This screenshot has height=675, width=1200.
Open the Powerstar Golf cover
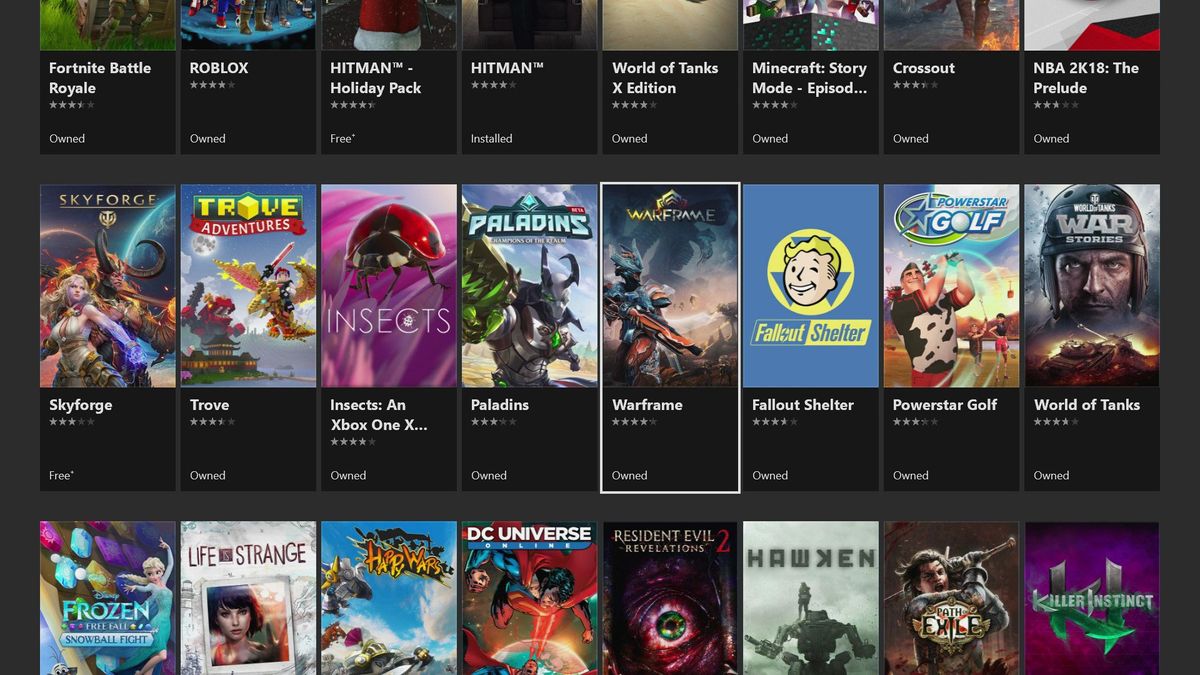coord(950,285)
